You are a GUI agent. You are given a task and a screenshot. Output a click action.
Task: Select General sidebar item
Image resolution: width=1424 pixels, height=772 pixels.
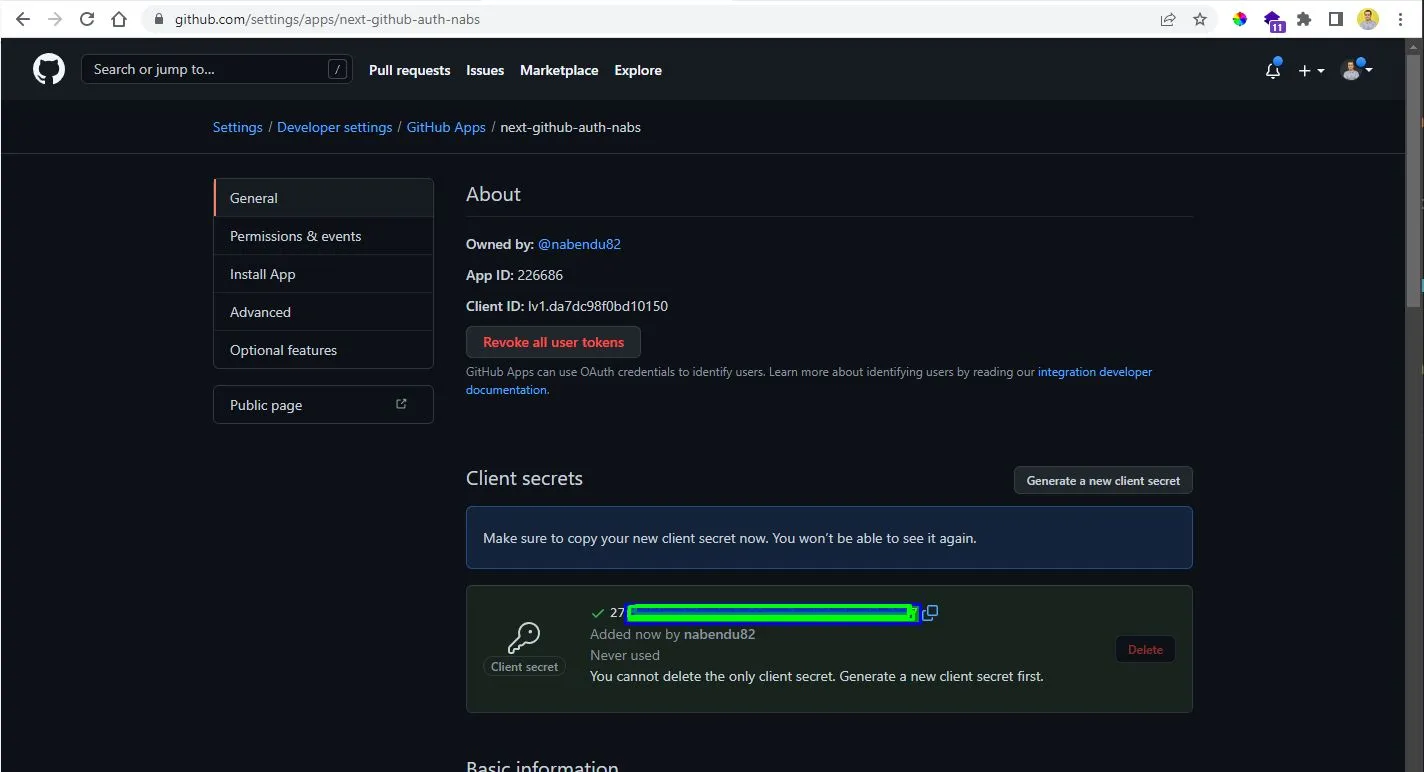[x=324, y=198]
